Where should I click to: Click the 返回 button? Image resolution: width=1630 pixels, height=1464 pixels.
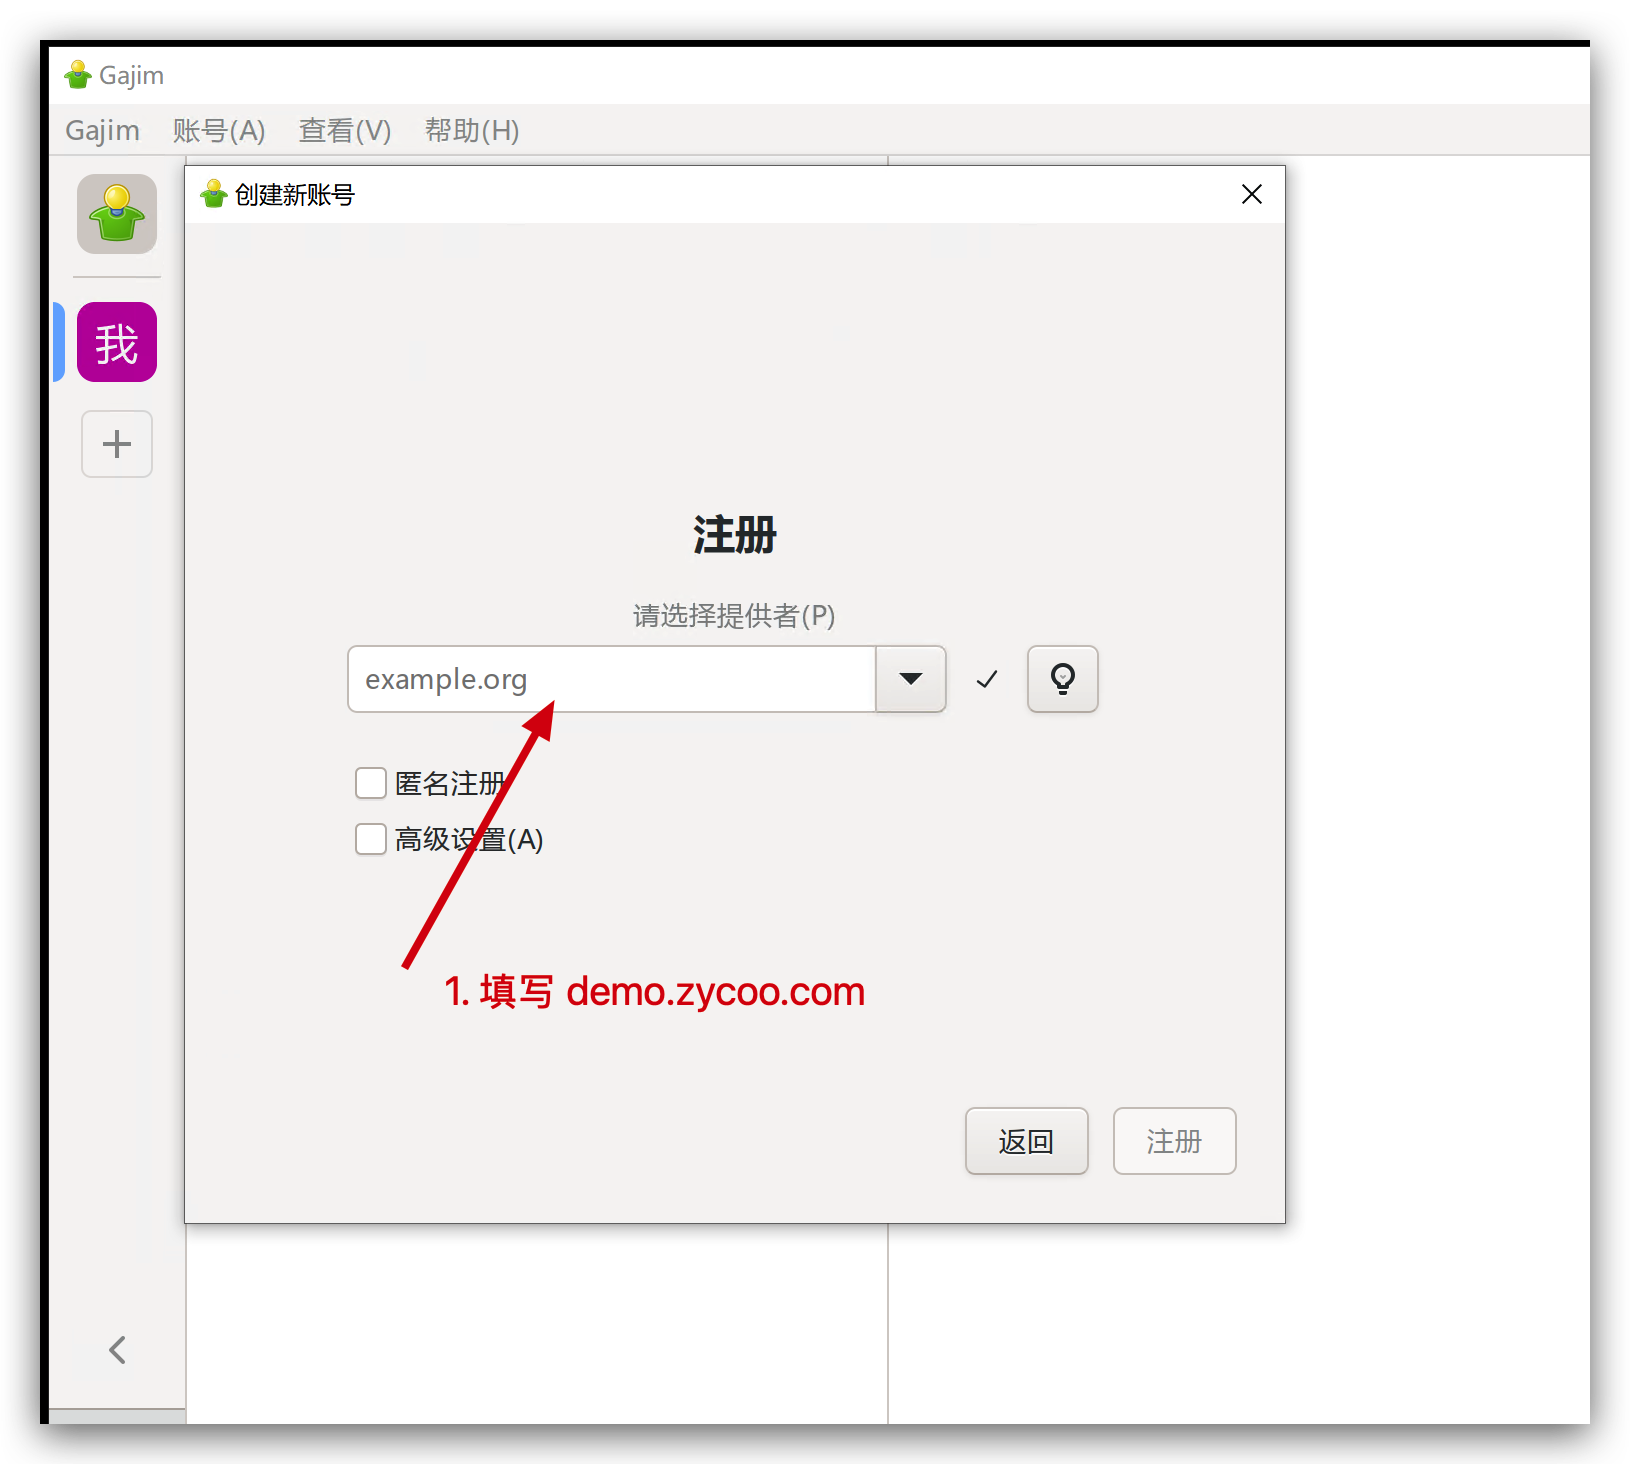(1026, 1141)
